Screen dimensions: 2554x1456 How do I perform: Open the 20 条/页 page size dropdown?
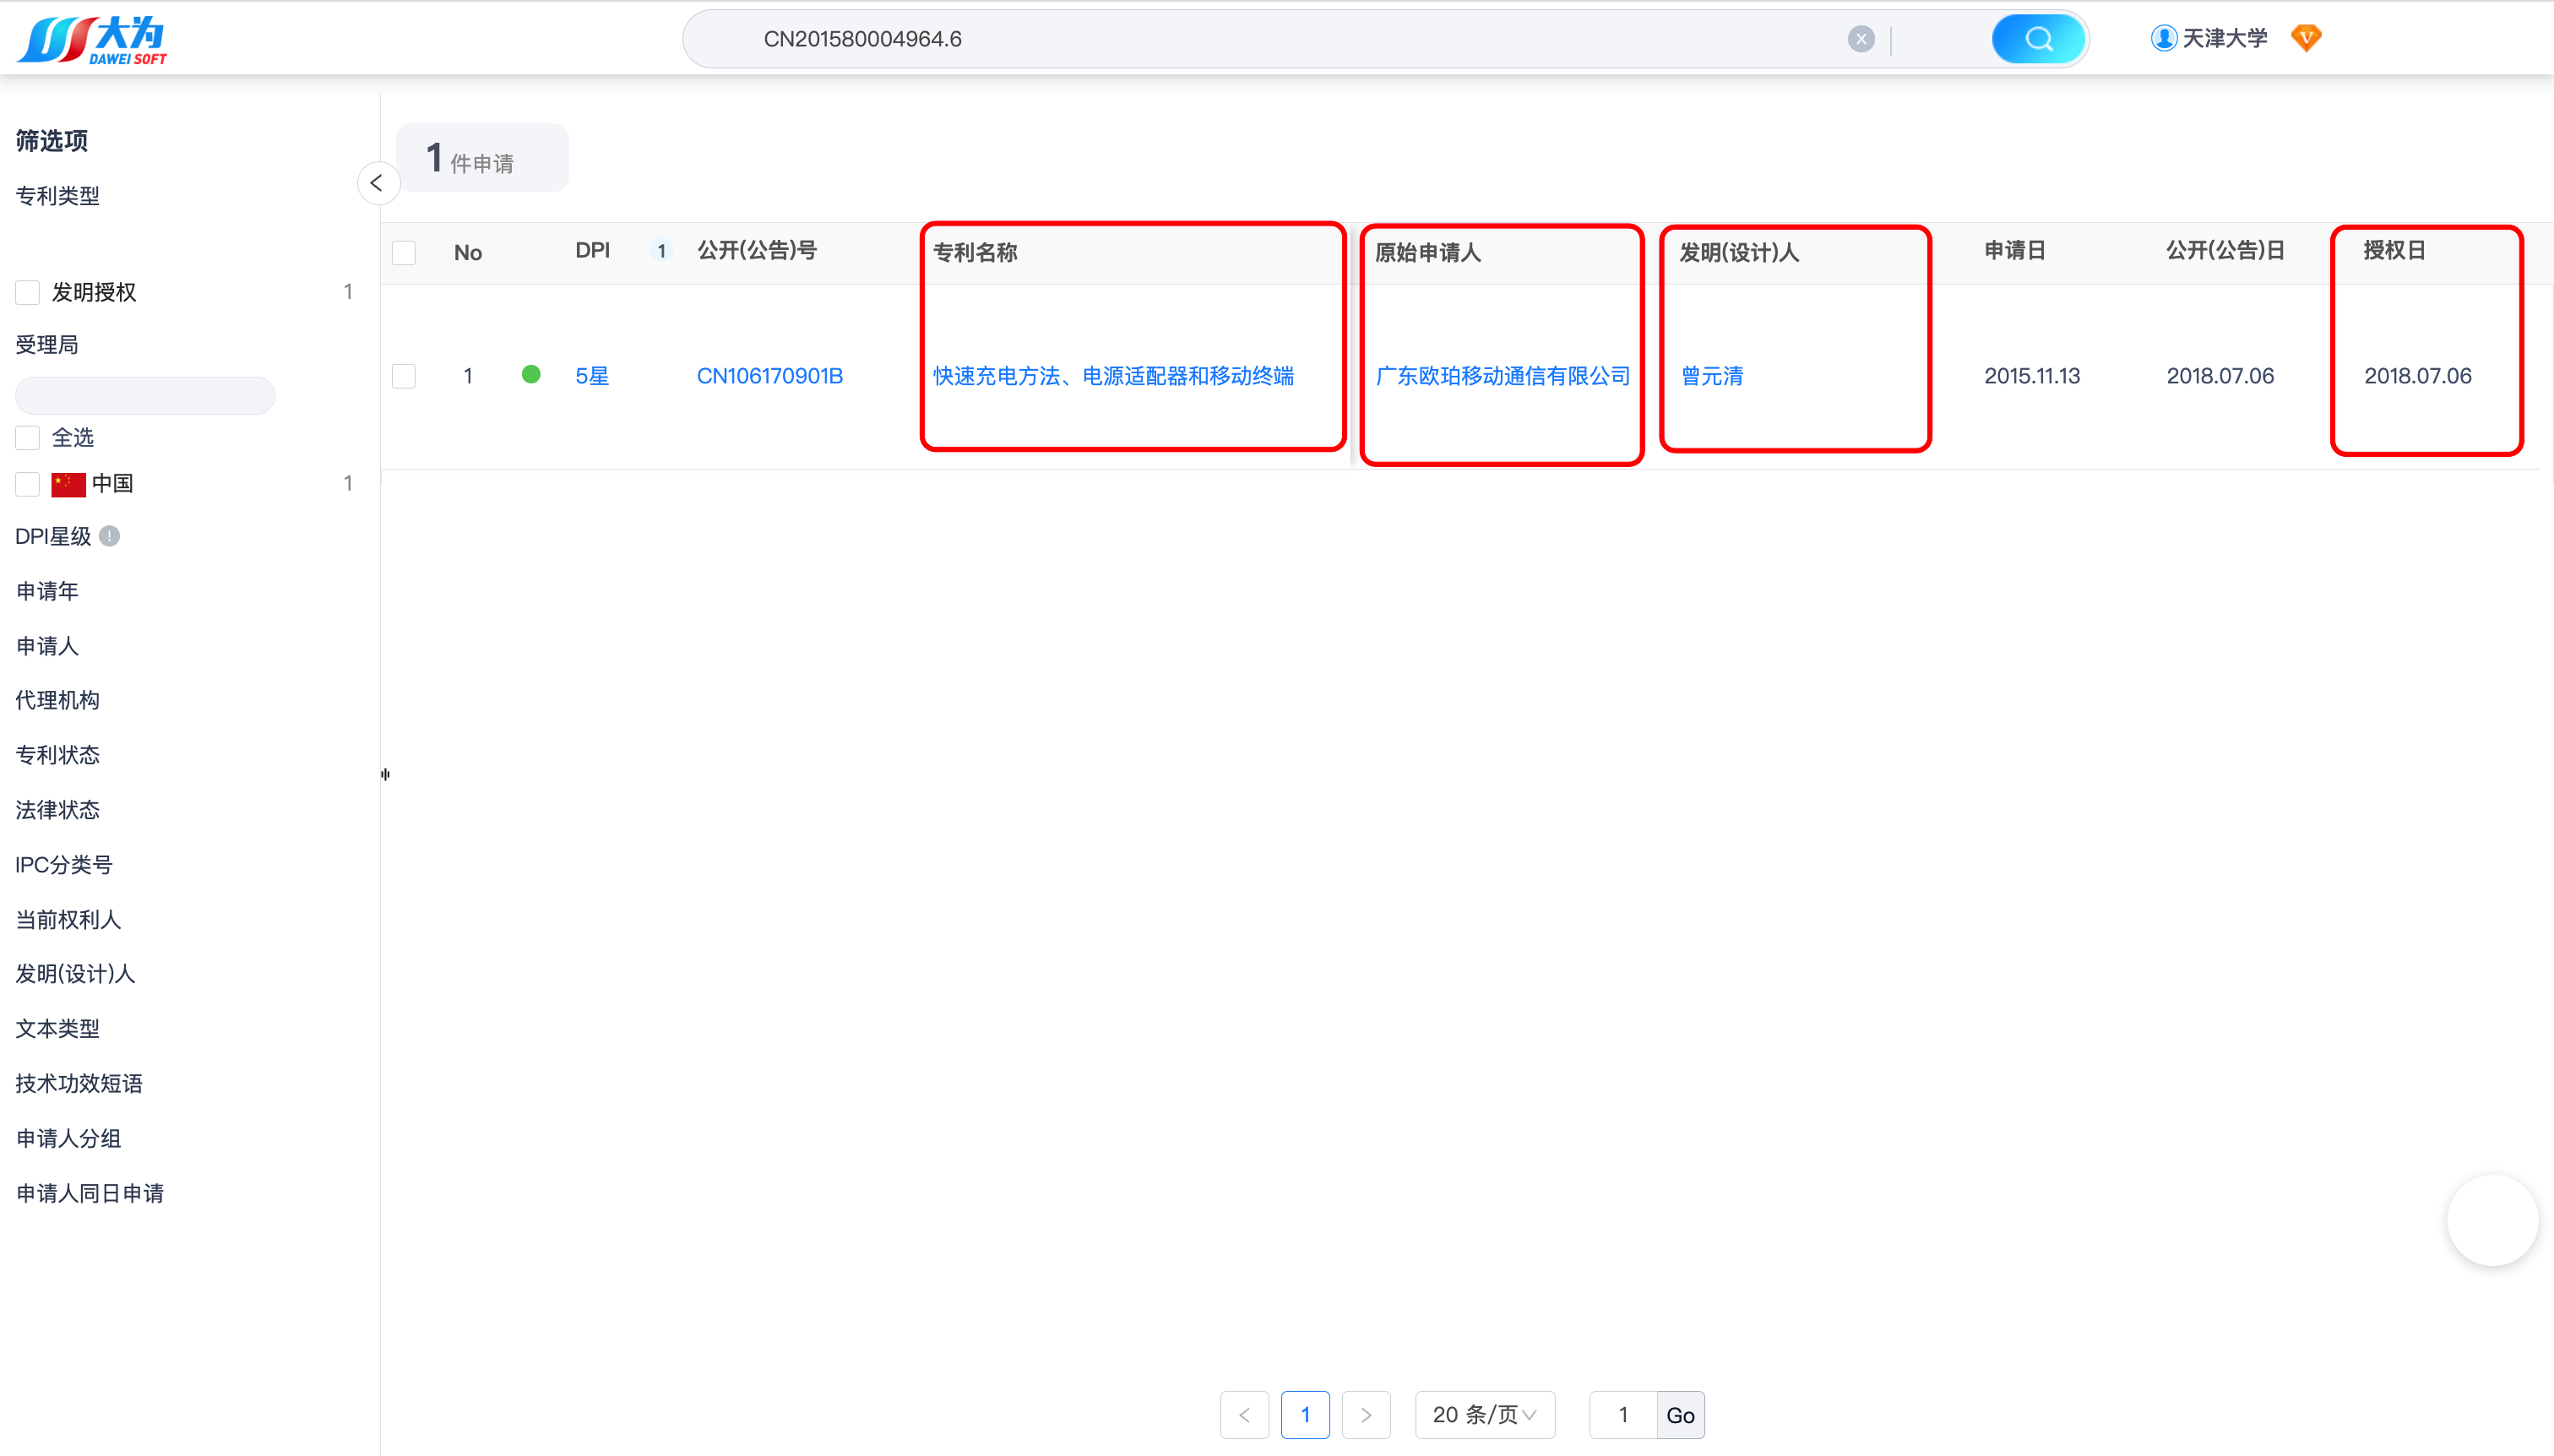tap(1484, 1414)
